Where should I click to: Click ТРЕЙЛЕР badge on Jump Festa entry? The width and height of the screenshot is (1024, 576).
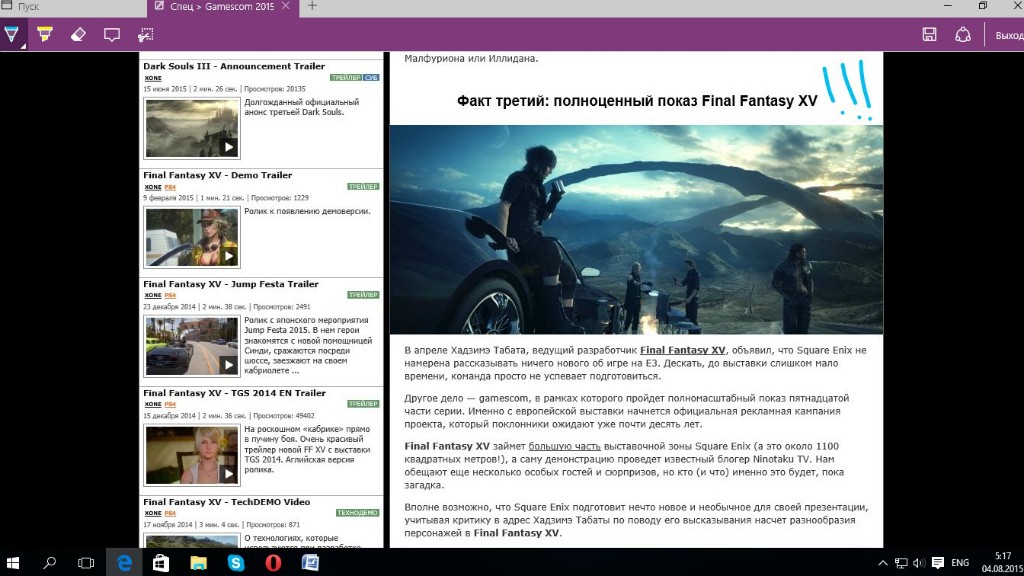(363, 295)
